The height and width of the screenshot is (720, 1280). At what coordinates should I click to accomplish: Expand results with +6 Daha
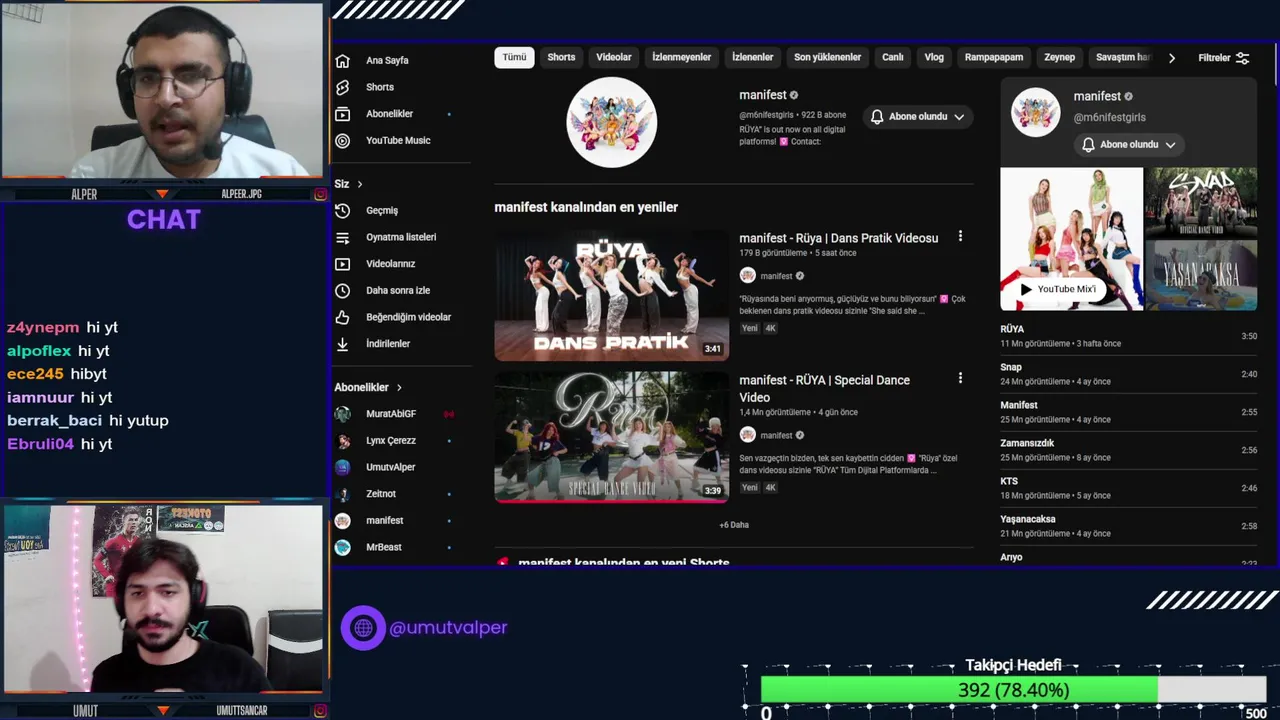(734, 525)
